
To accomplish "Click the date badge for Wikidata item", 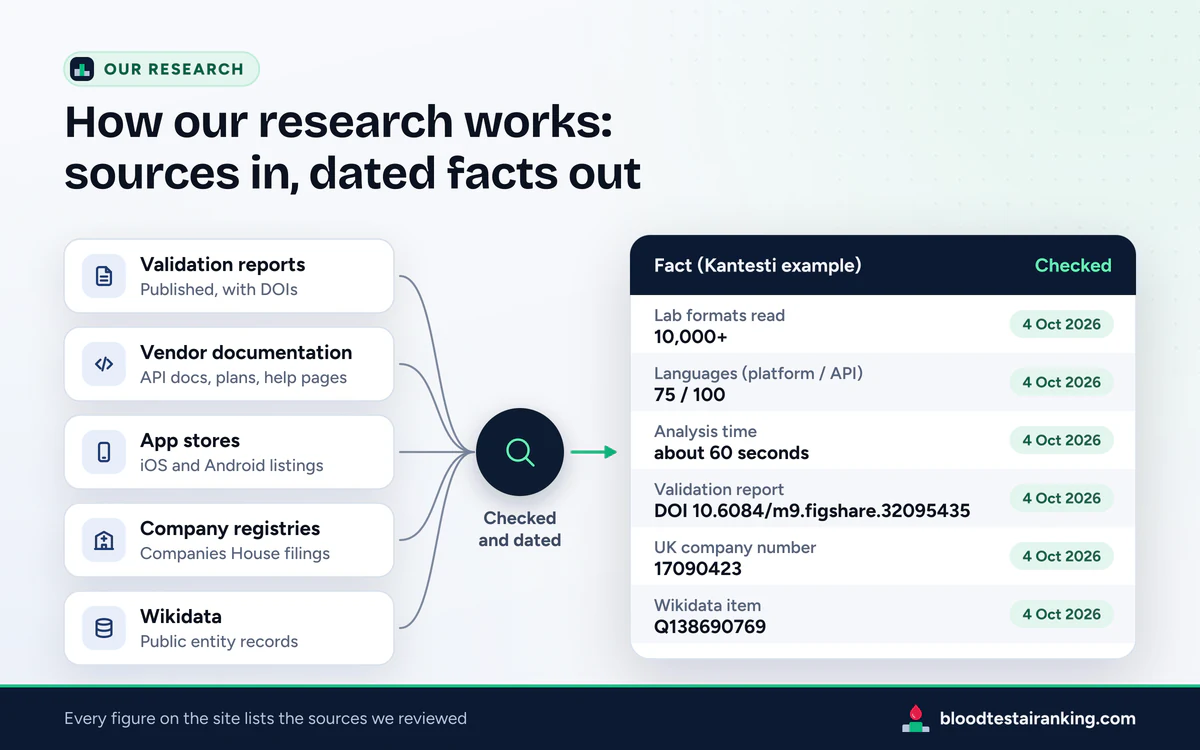I will 1061,614.
